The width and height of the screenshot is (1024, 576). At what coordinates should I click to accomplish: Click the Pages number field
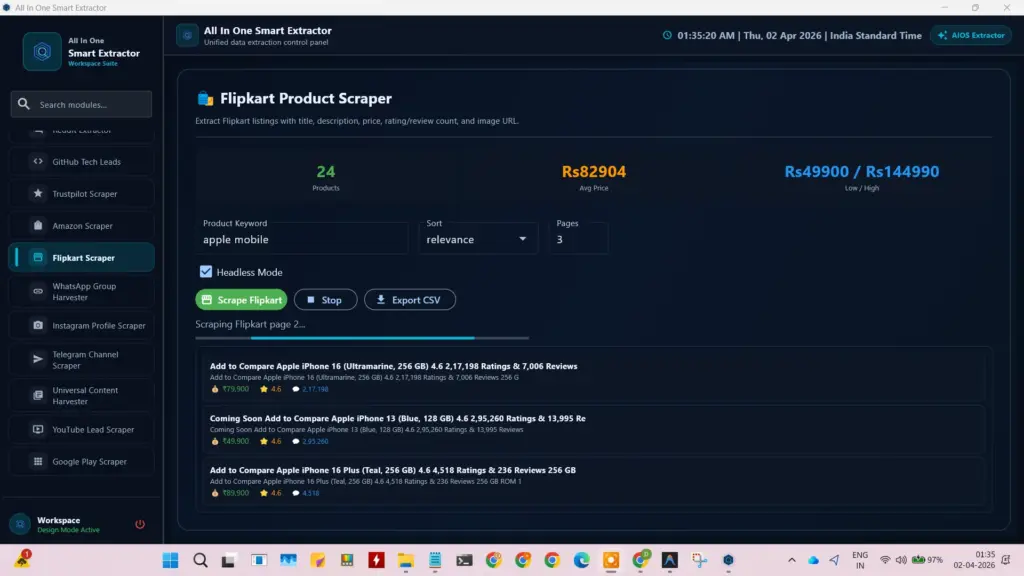[579, 240]
